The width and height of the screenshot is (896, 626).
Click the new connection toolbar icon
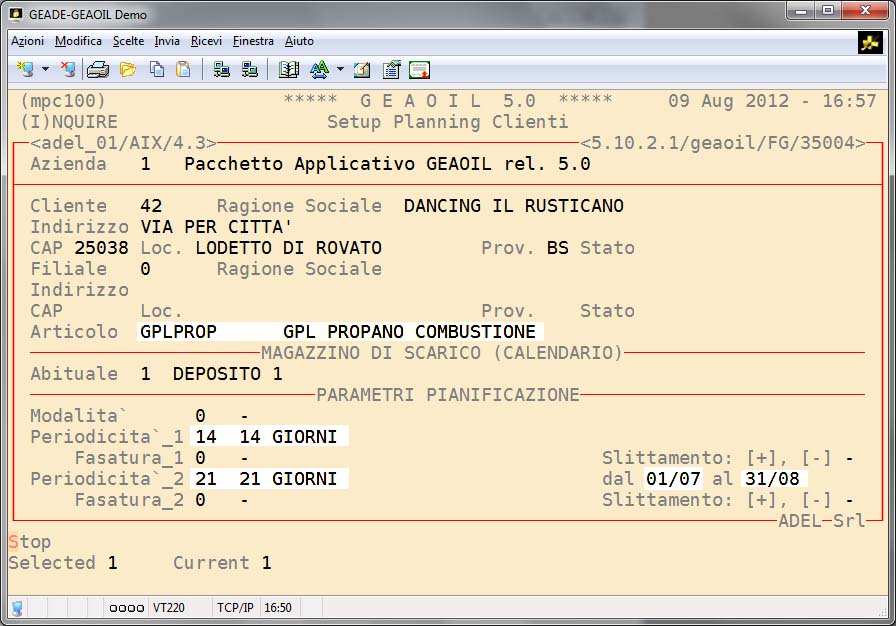[26, 69]
